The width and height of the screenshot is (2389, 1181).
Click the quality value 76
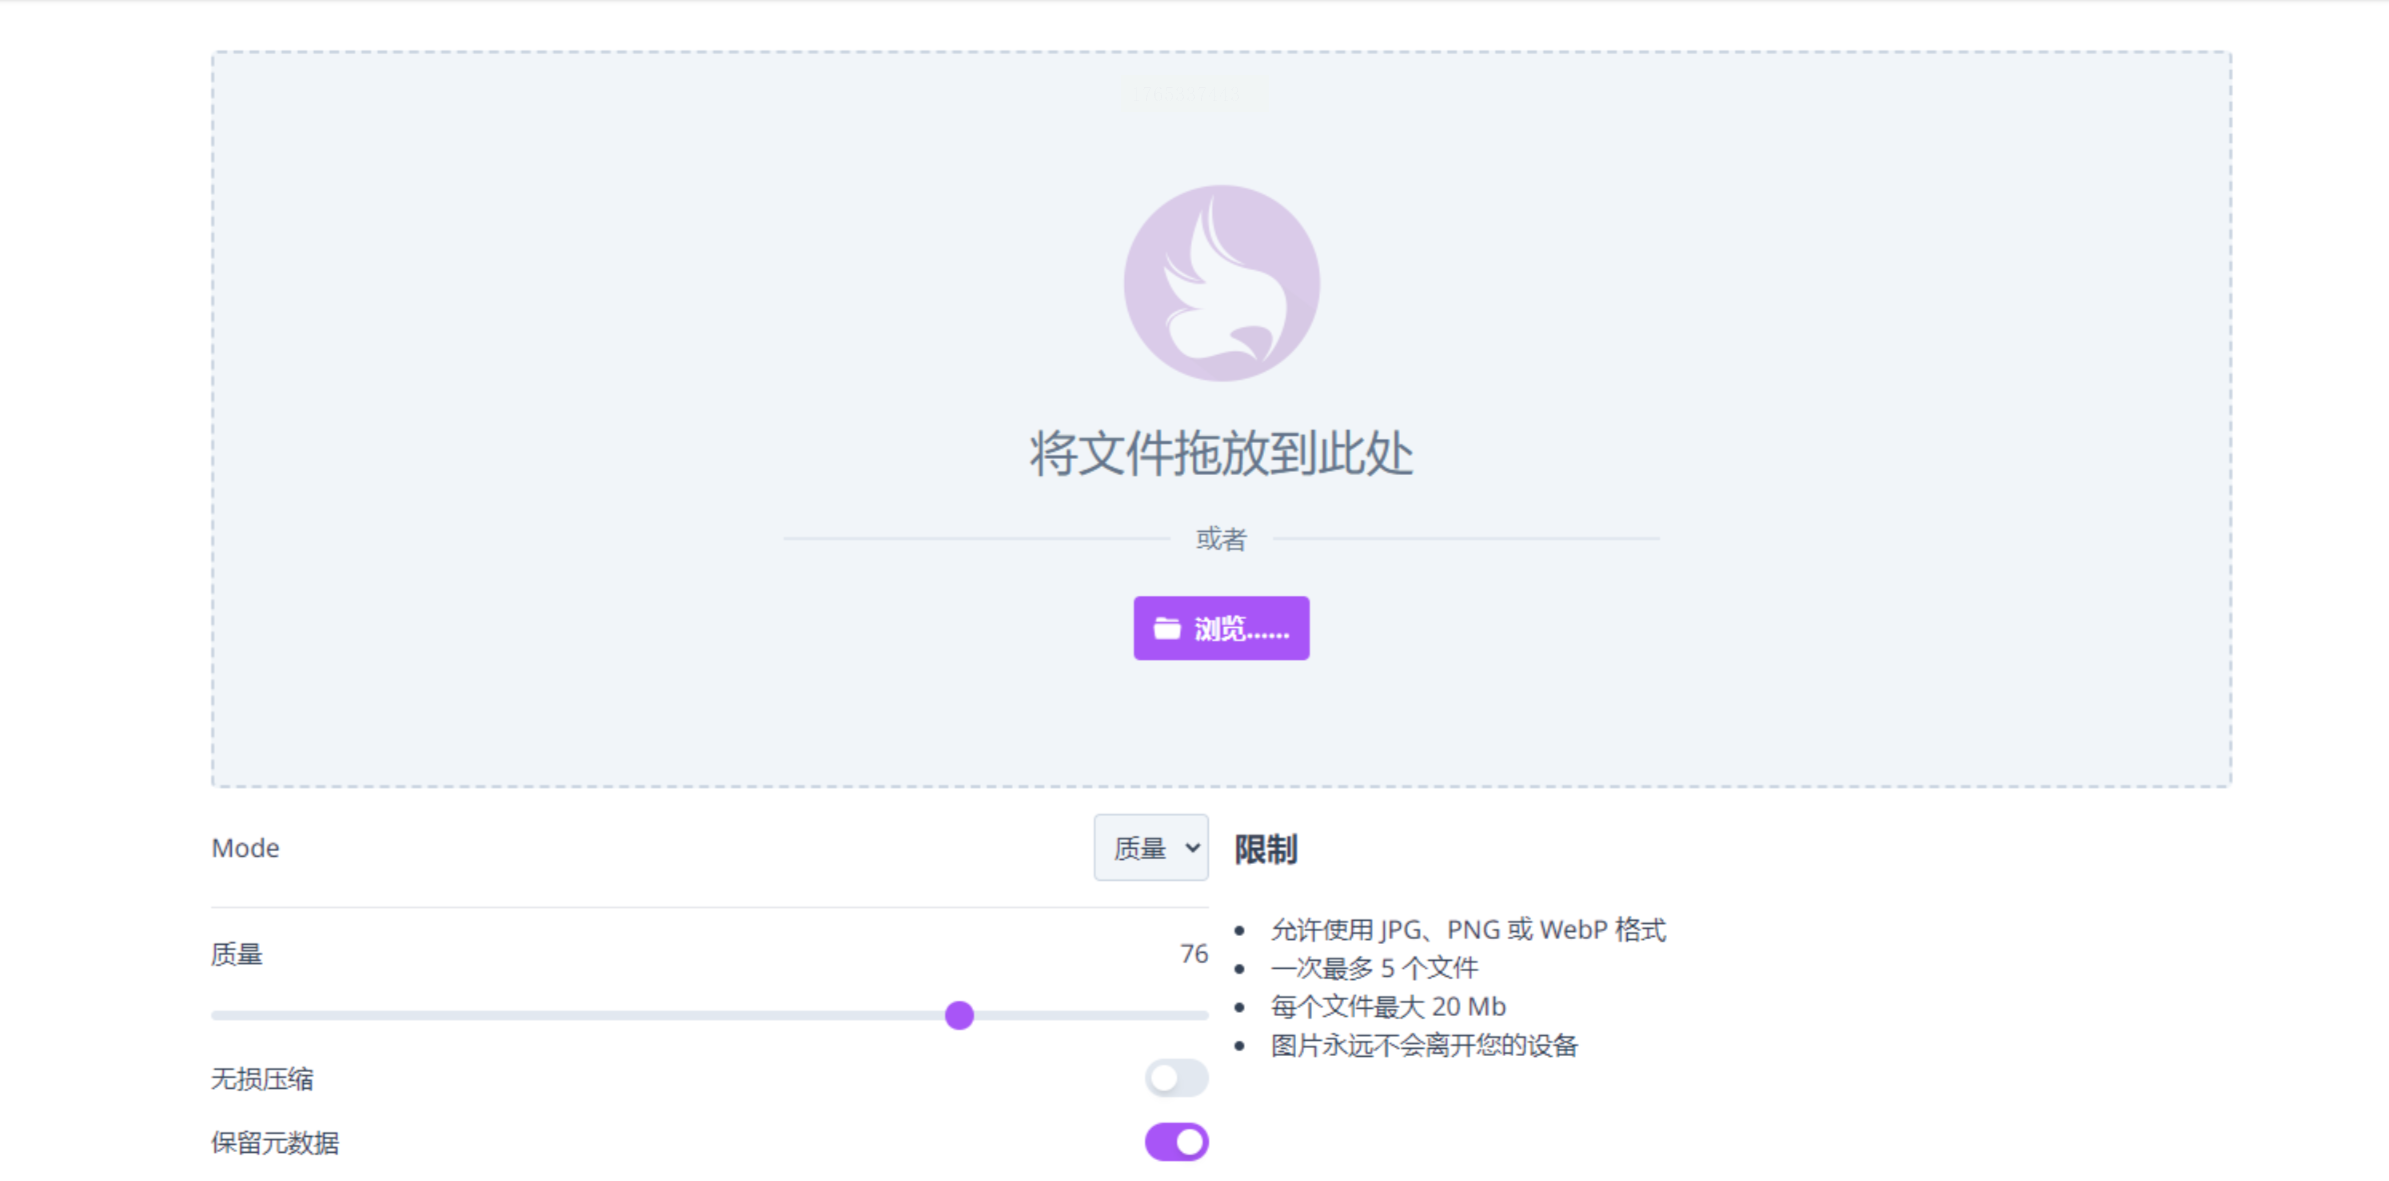pyautogui.click(x=1193, y=954)
